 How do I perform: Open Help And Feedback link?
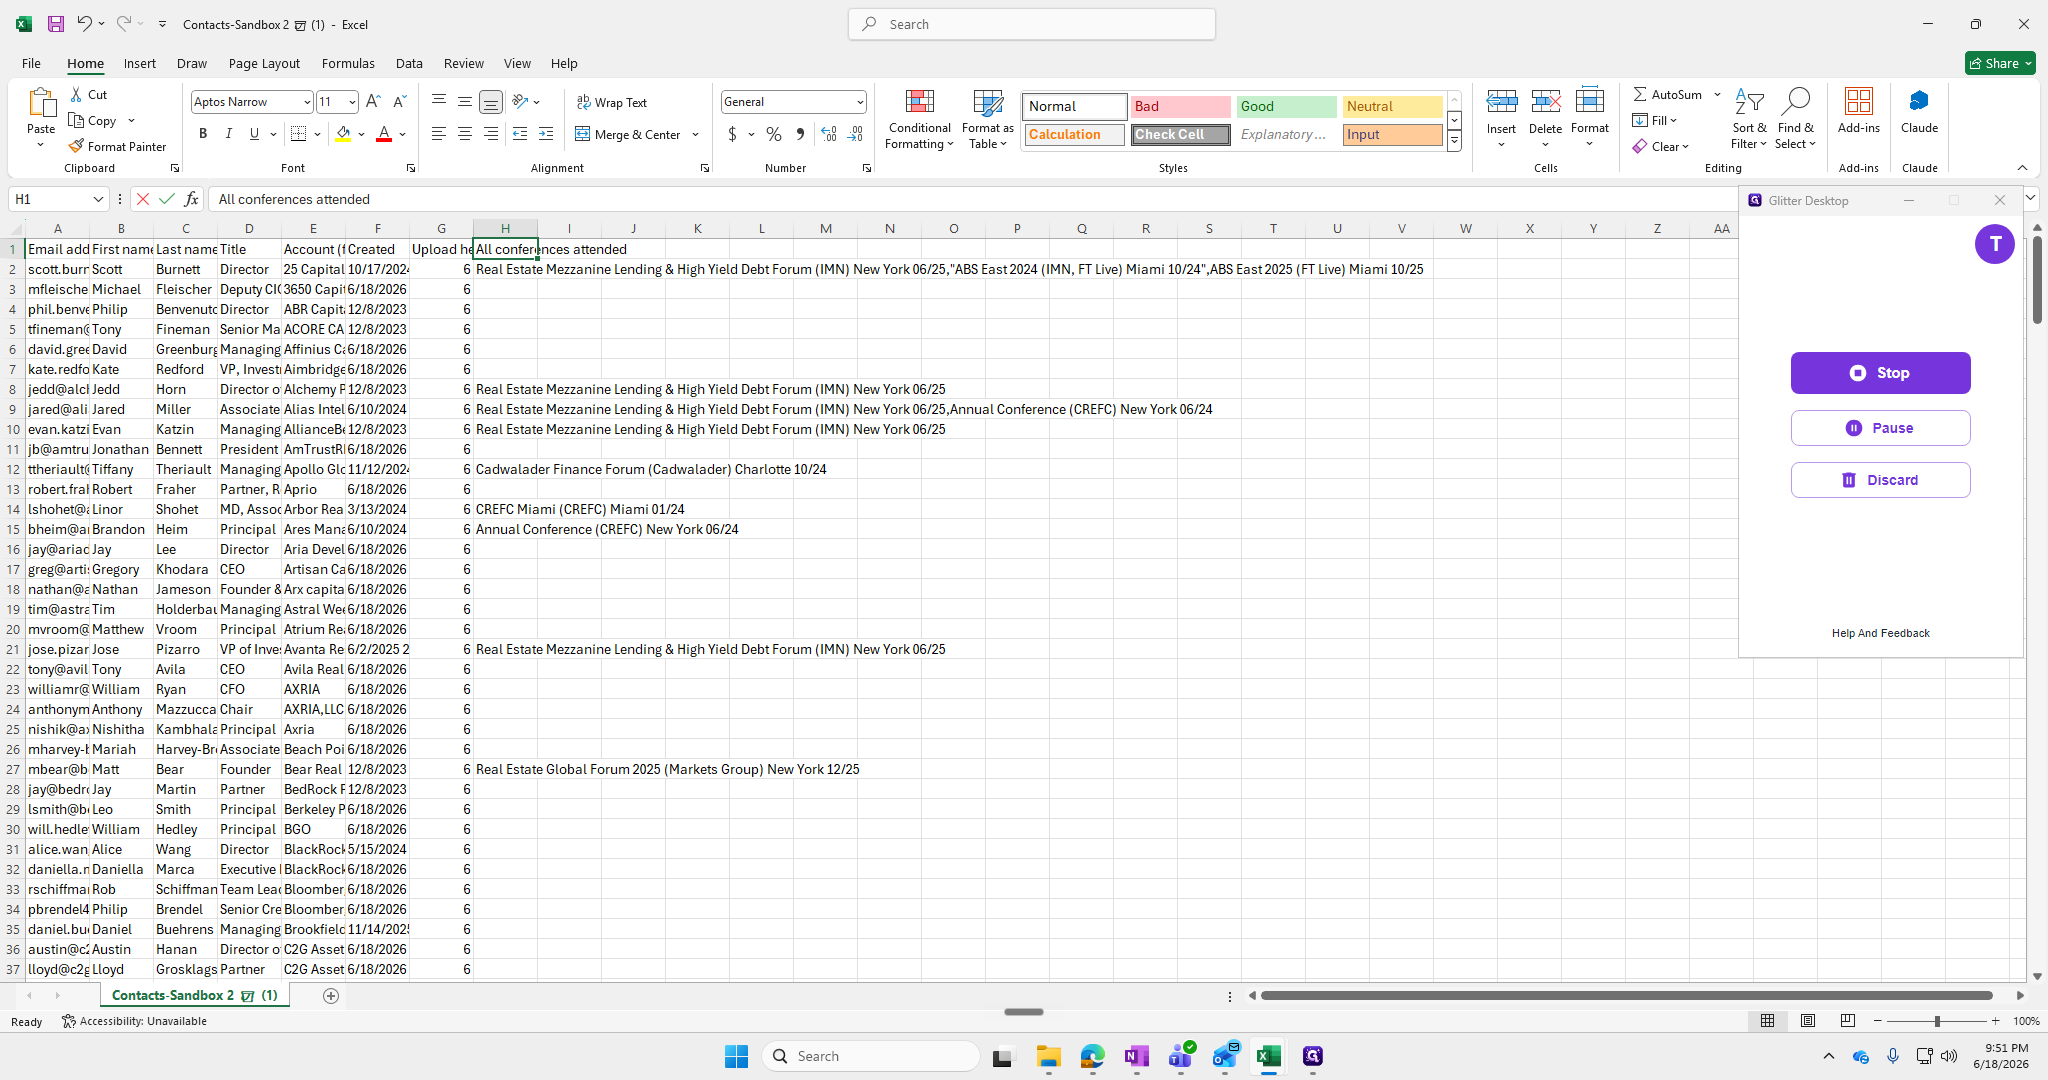[1880, 633]
